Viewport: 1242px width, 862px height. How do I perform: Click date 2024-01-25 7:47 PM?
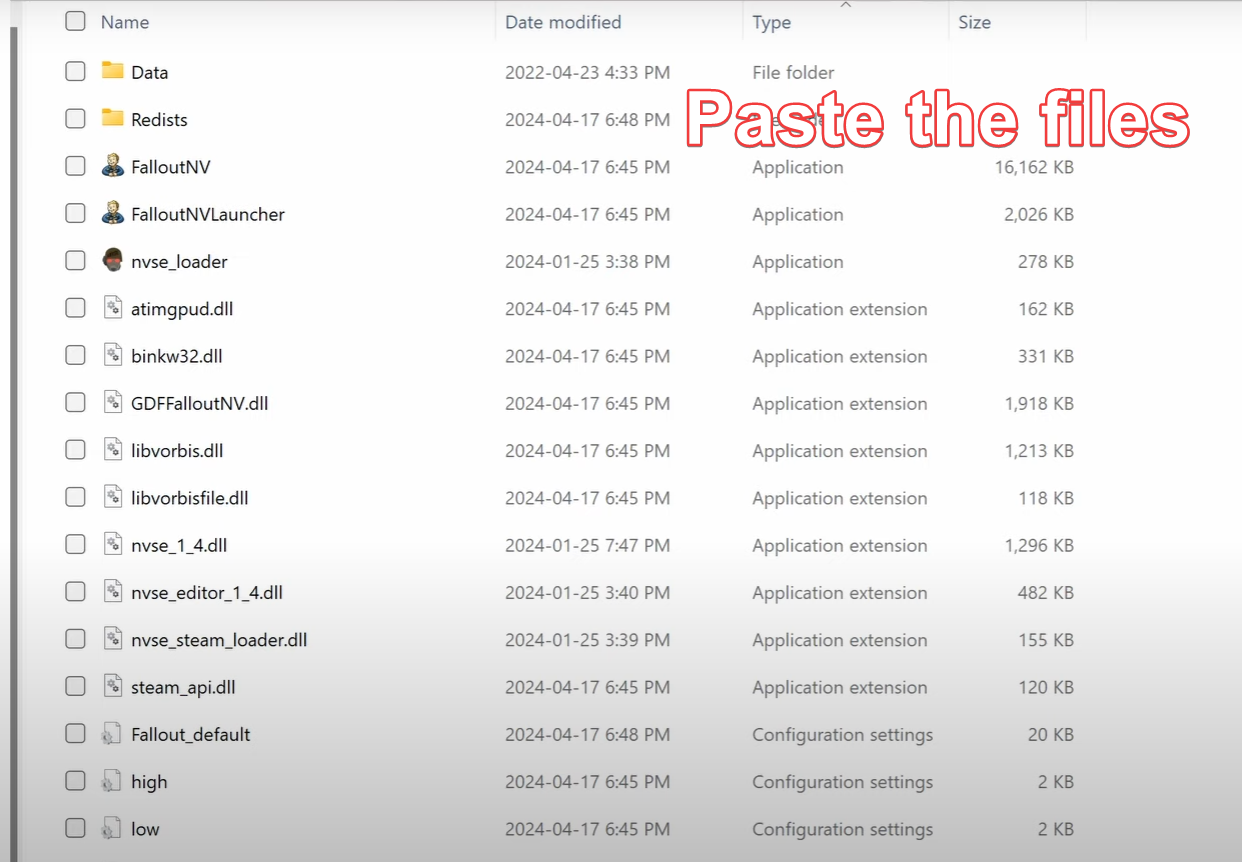coord(588,546)
